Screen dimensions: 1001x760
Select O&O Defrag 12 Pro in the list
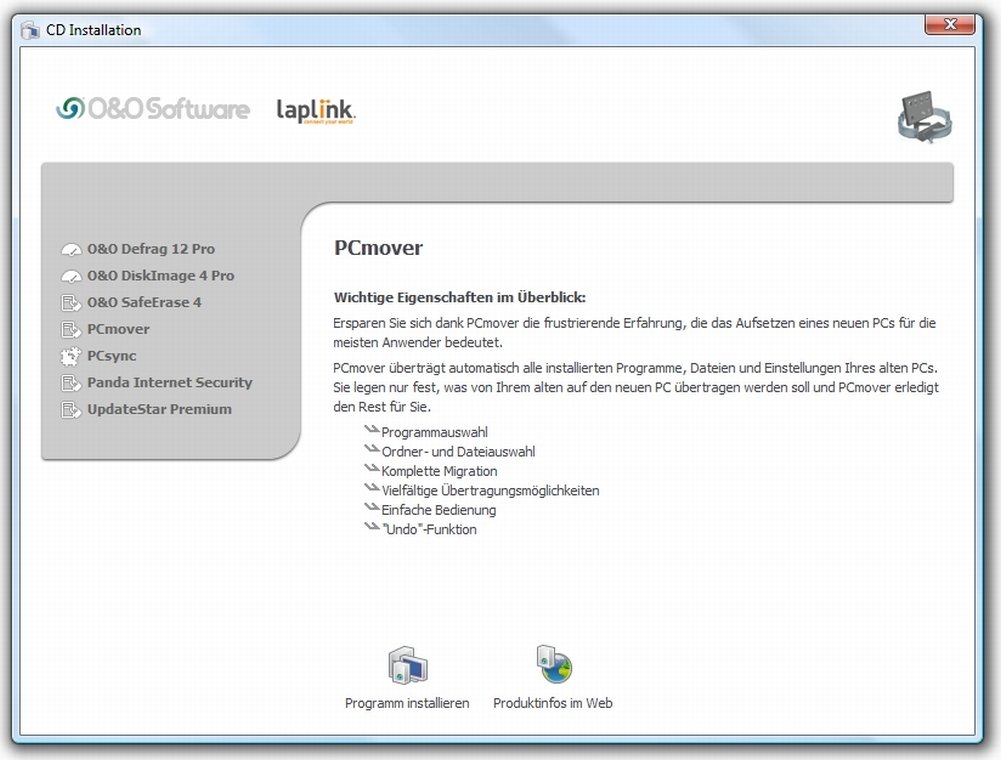[151, 249]
